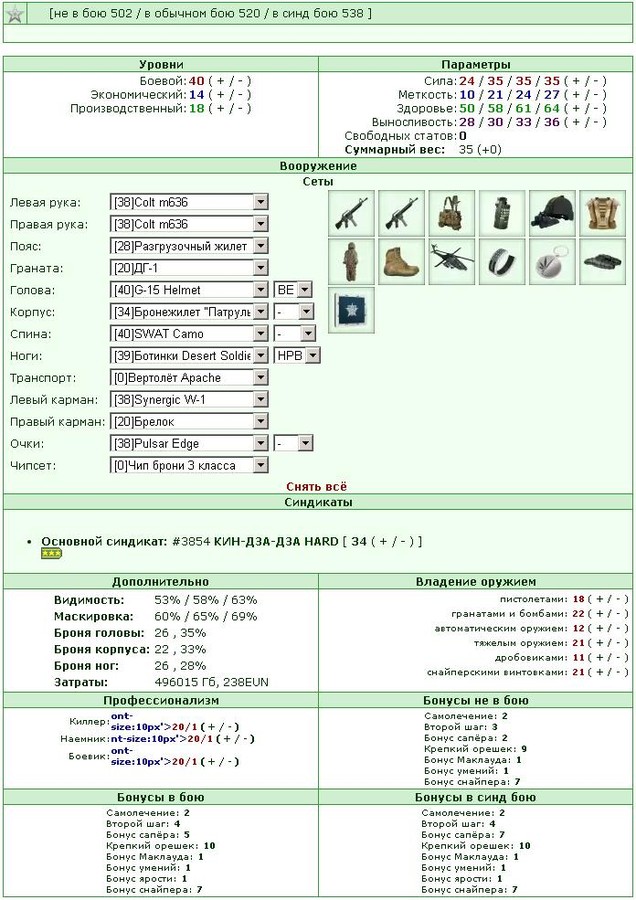Click the Свободных статов value 0
This screenshot has height=900, width=636.
pos(463,136)
